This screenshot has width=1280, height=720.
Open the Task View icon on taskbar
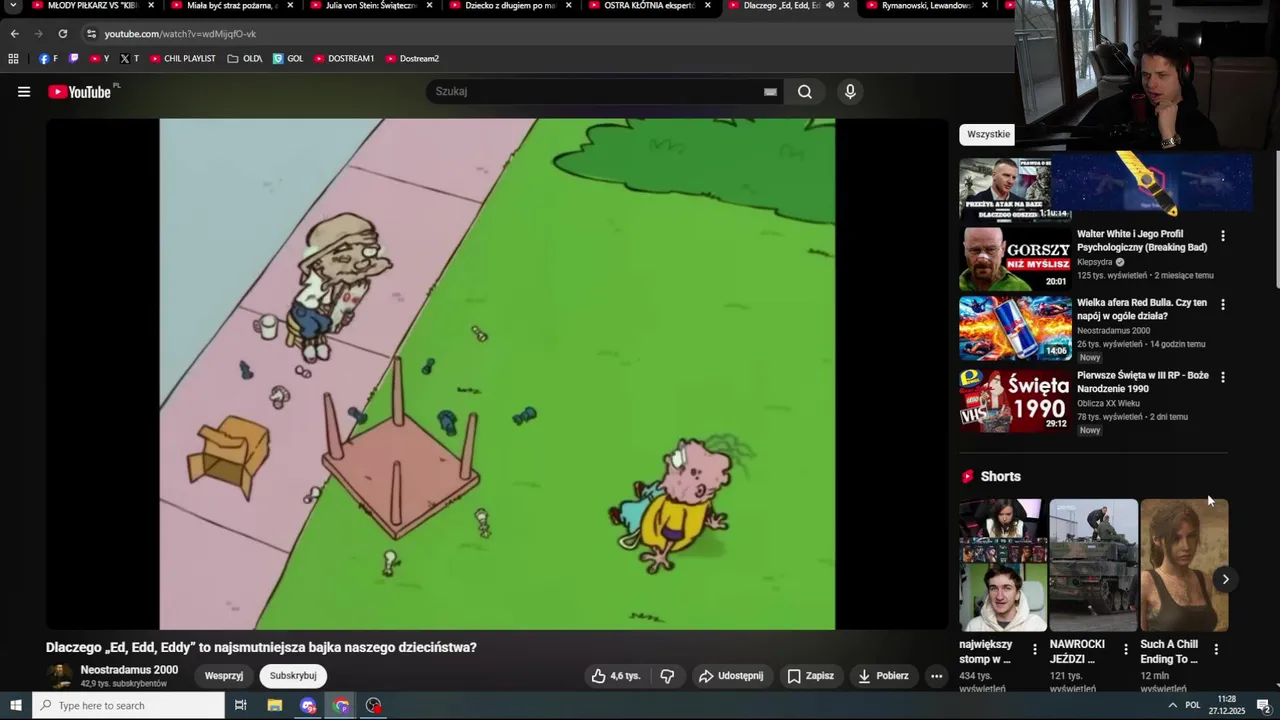click(x=240, y=706)
